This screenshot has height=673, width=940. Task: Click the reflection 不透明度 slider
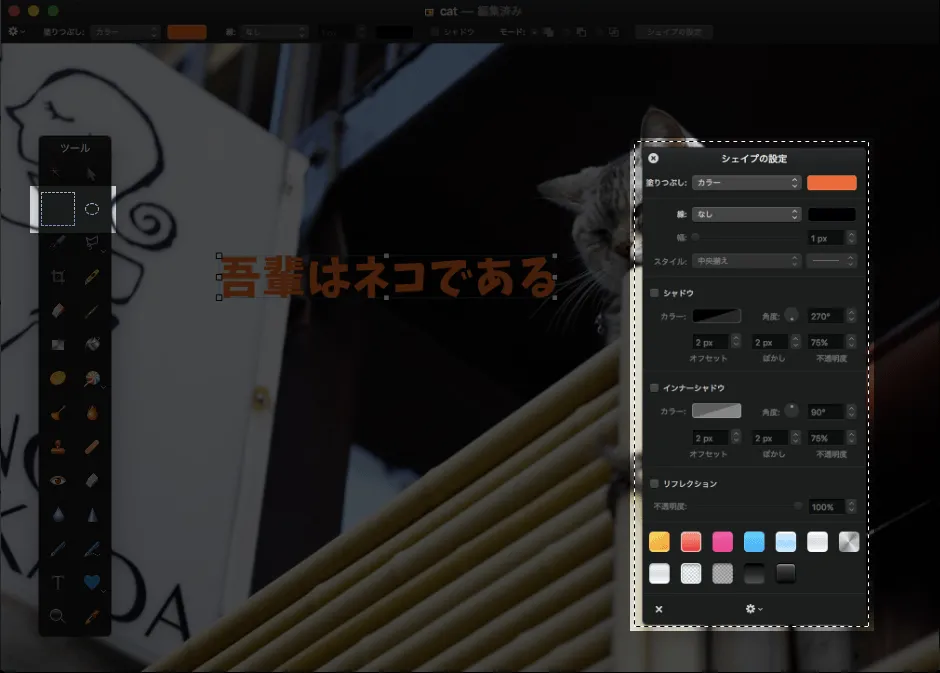coord(746,506)
